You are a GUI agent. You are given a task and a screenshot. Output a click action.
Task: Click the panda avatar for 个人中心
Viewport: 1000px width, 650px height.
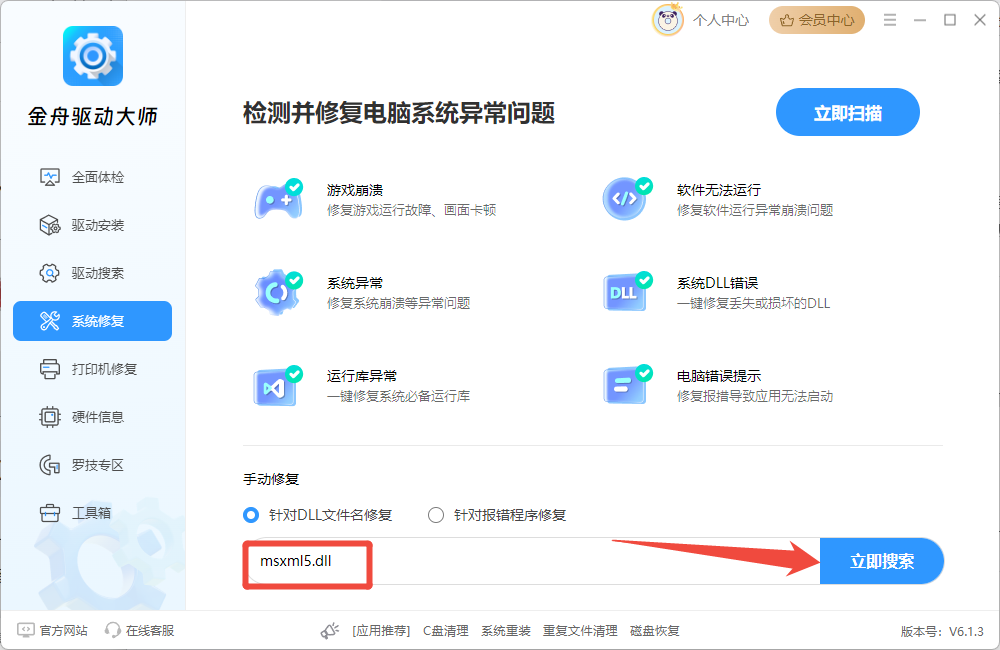coord(668,20)
